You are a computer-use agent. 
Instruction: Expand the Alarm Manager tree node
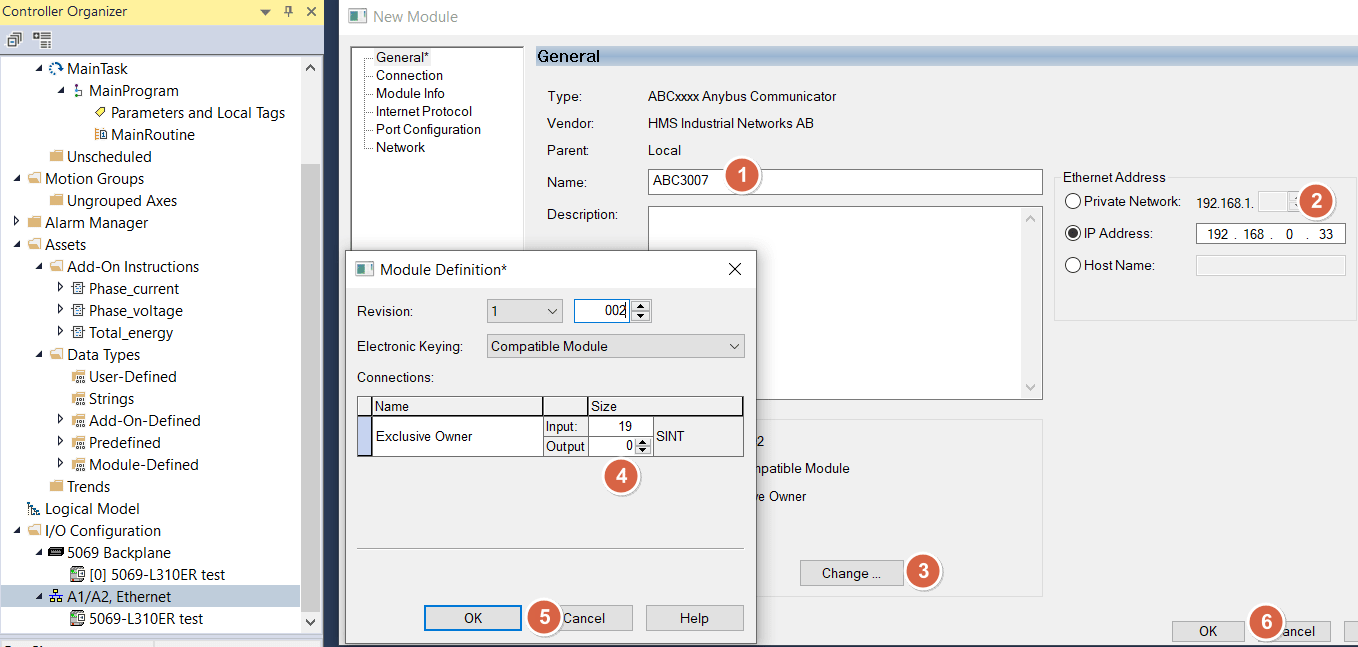[16, 222]
